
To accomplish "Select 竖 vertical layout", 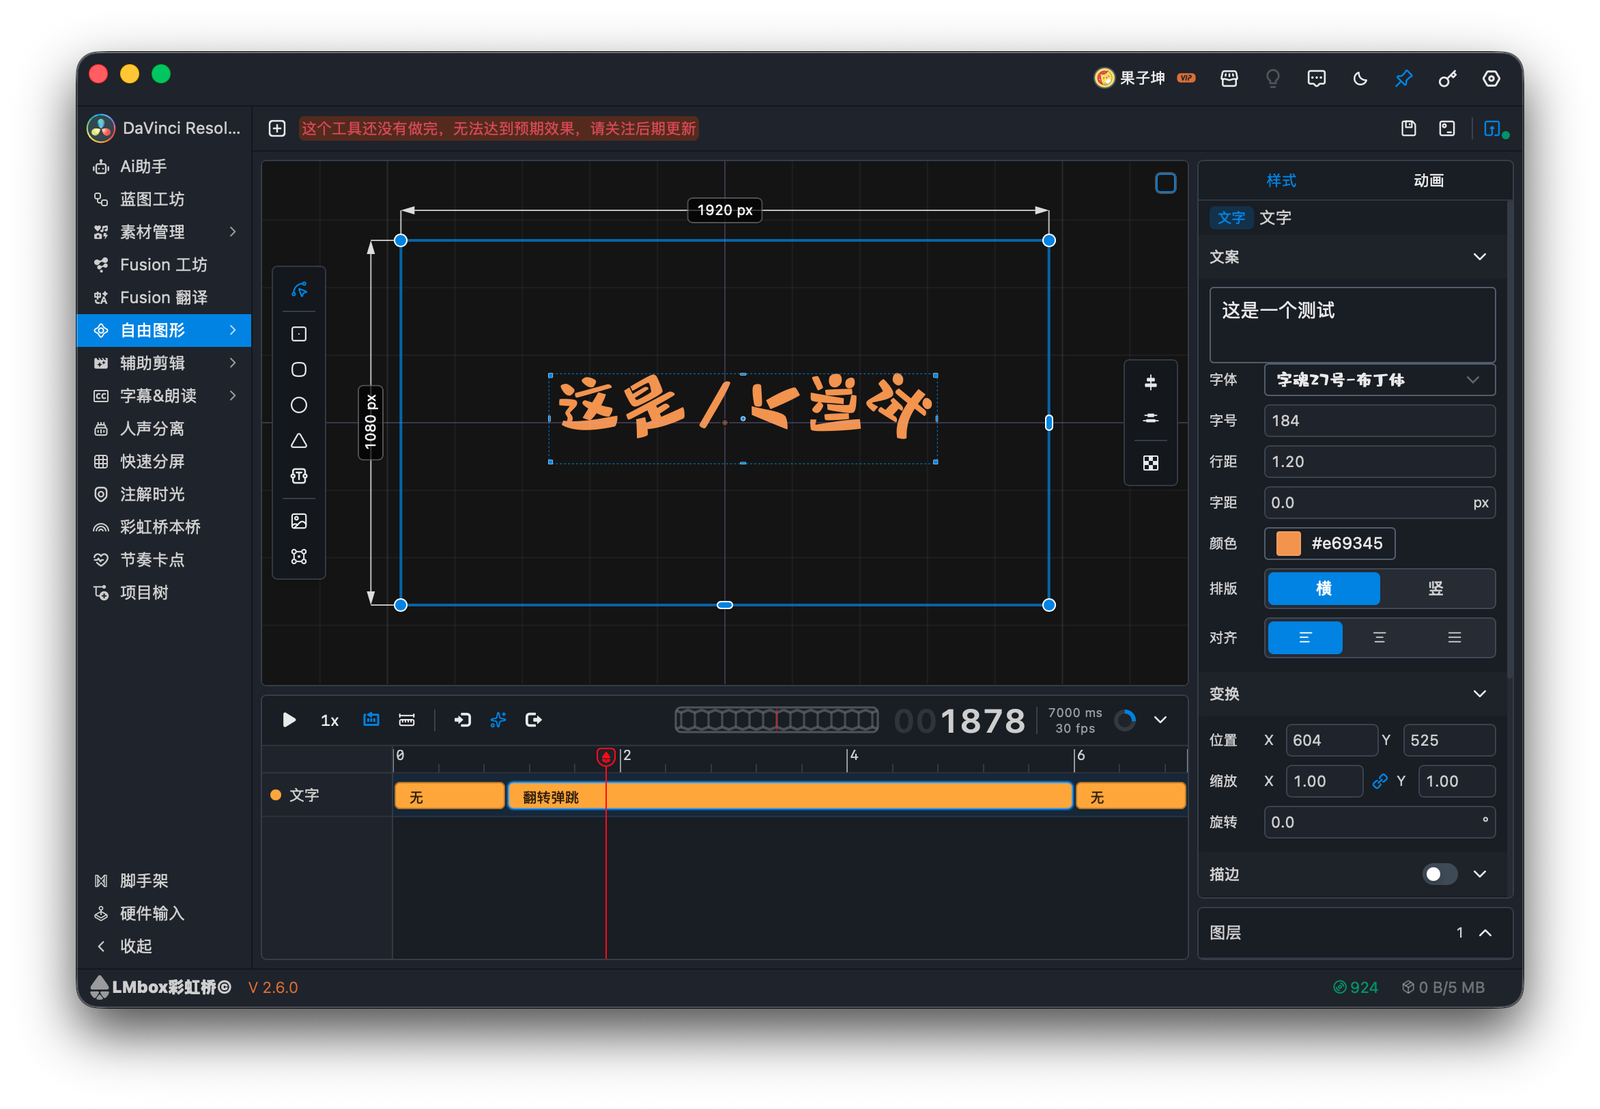I will (x=1436, y=589).
